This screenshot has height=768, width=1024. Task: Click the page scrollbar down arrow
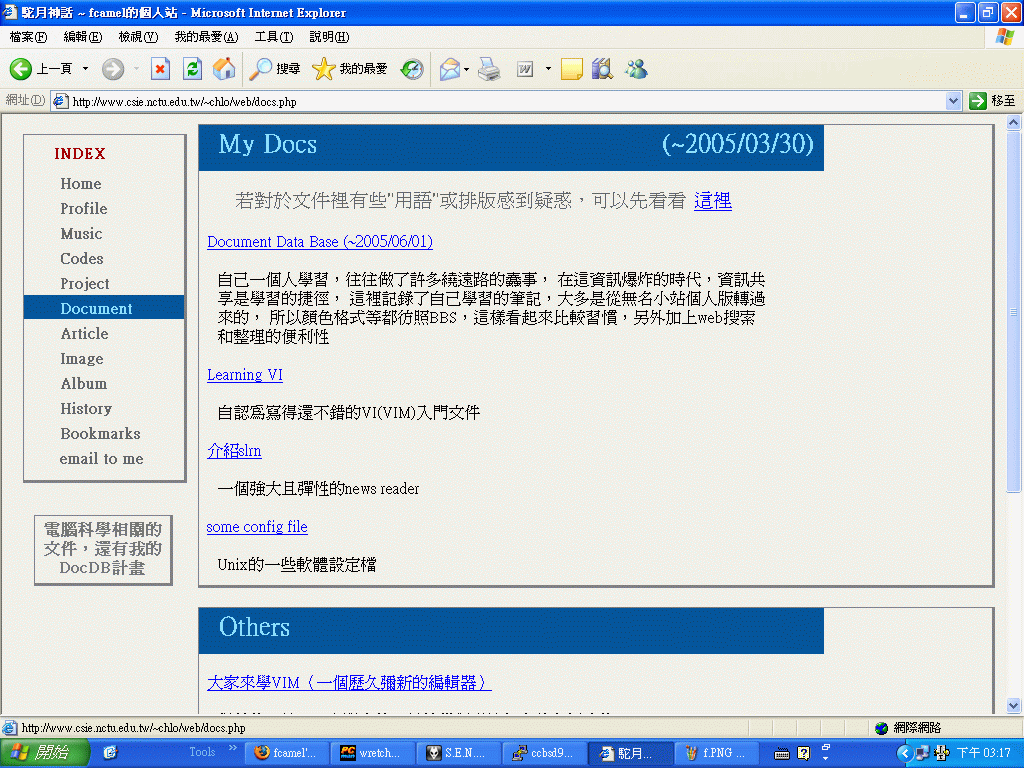pos(1013,705)
